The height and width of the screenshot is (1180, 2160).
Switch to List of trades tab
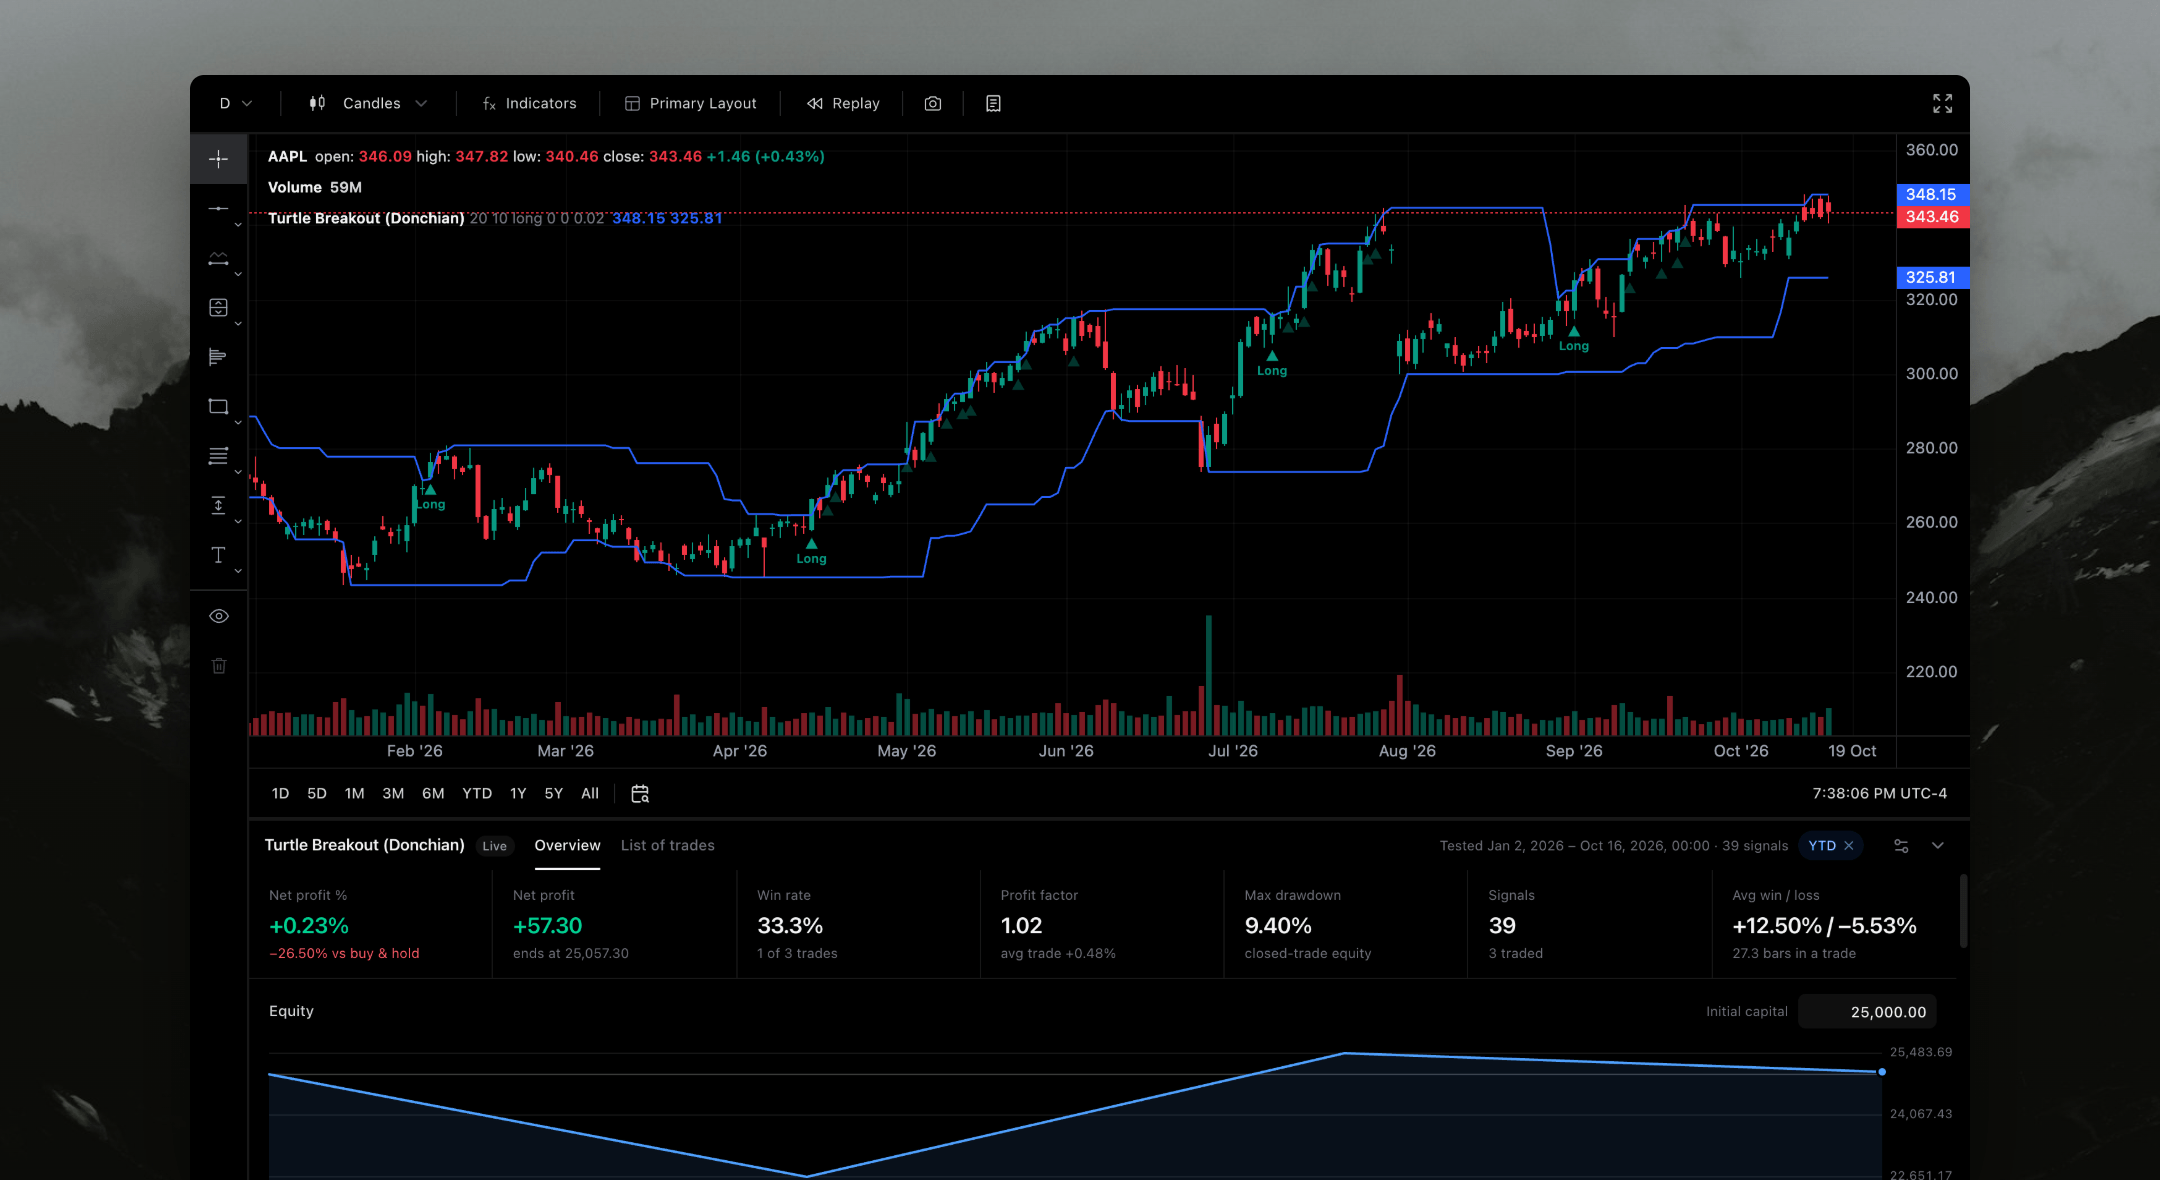[x=667, y=846]
